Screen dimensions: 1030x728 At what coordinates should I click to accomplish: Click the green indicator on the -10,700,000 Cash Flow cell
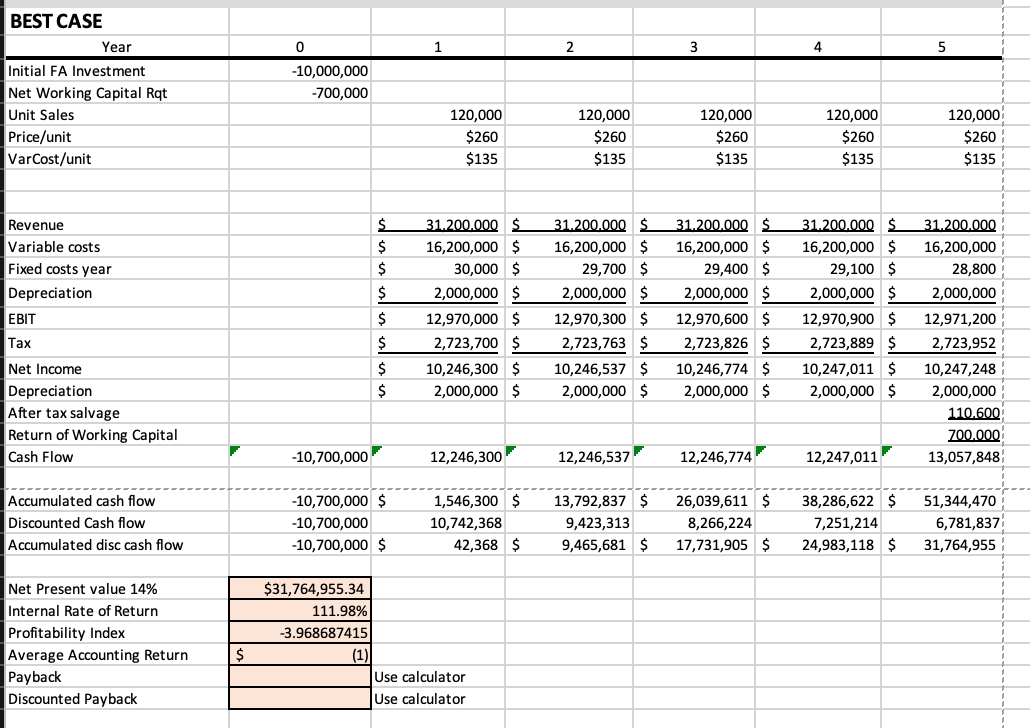coord(234,450)
